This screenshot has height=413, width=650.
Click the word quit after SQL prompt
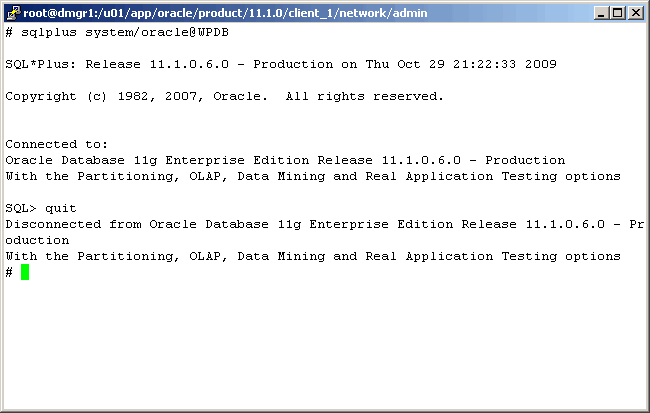click(61, 208)
